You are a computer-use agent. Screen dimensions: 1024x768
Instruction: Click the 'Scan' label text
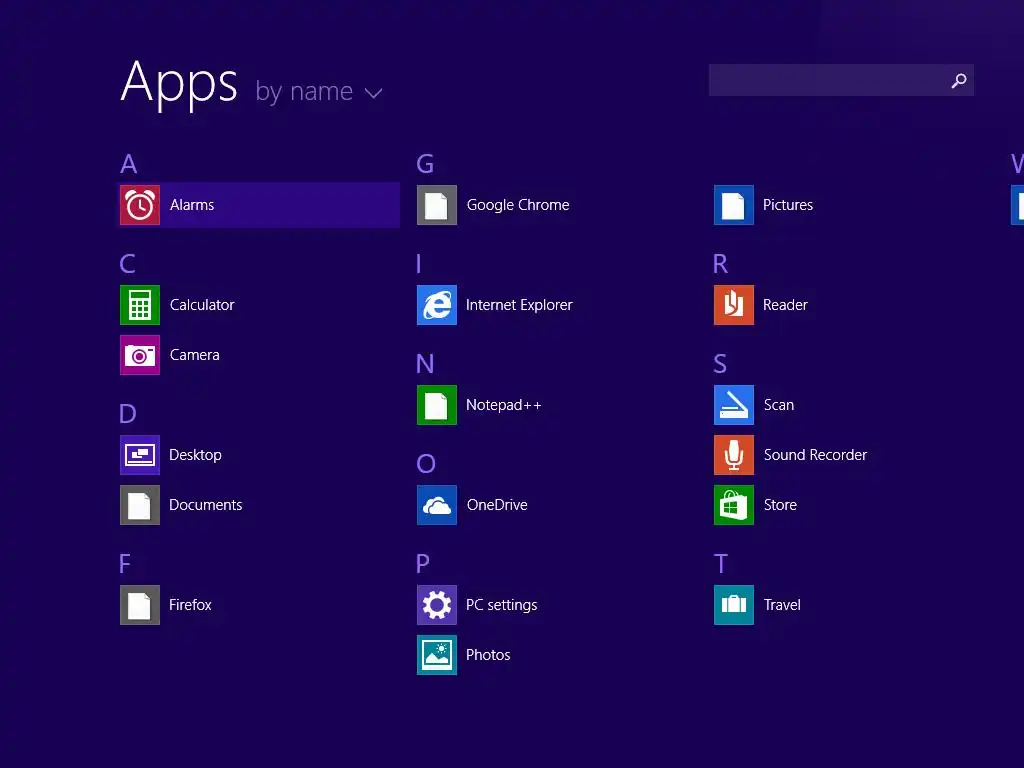tap(778, 405)
